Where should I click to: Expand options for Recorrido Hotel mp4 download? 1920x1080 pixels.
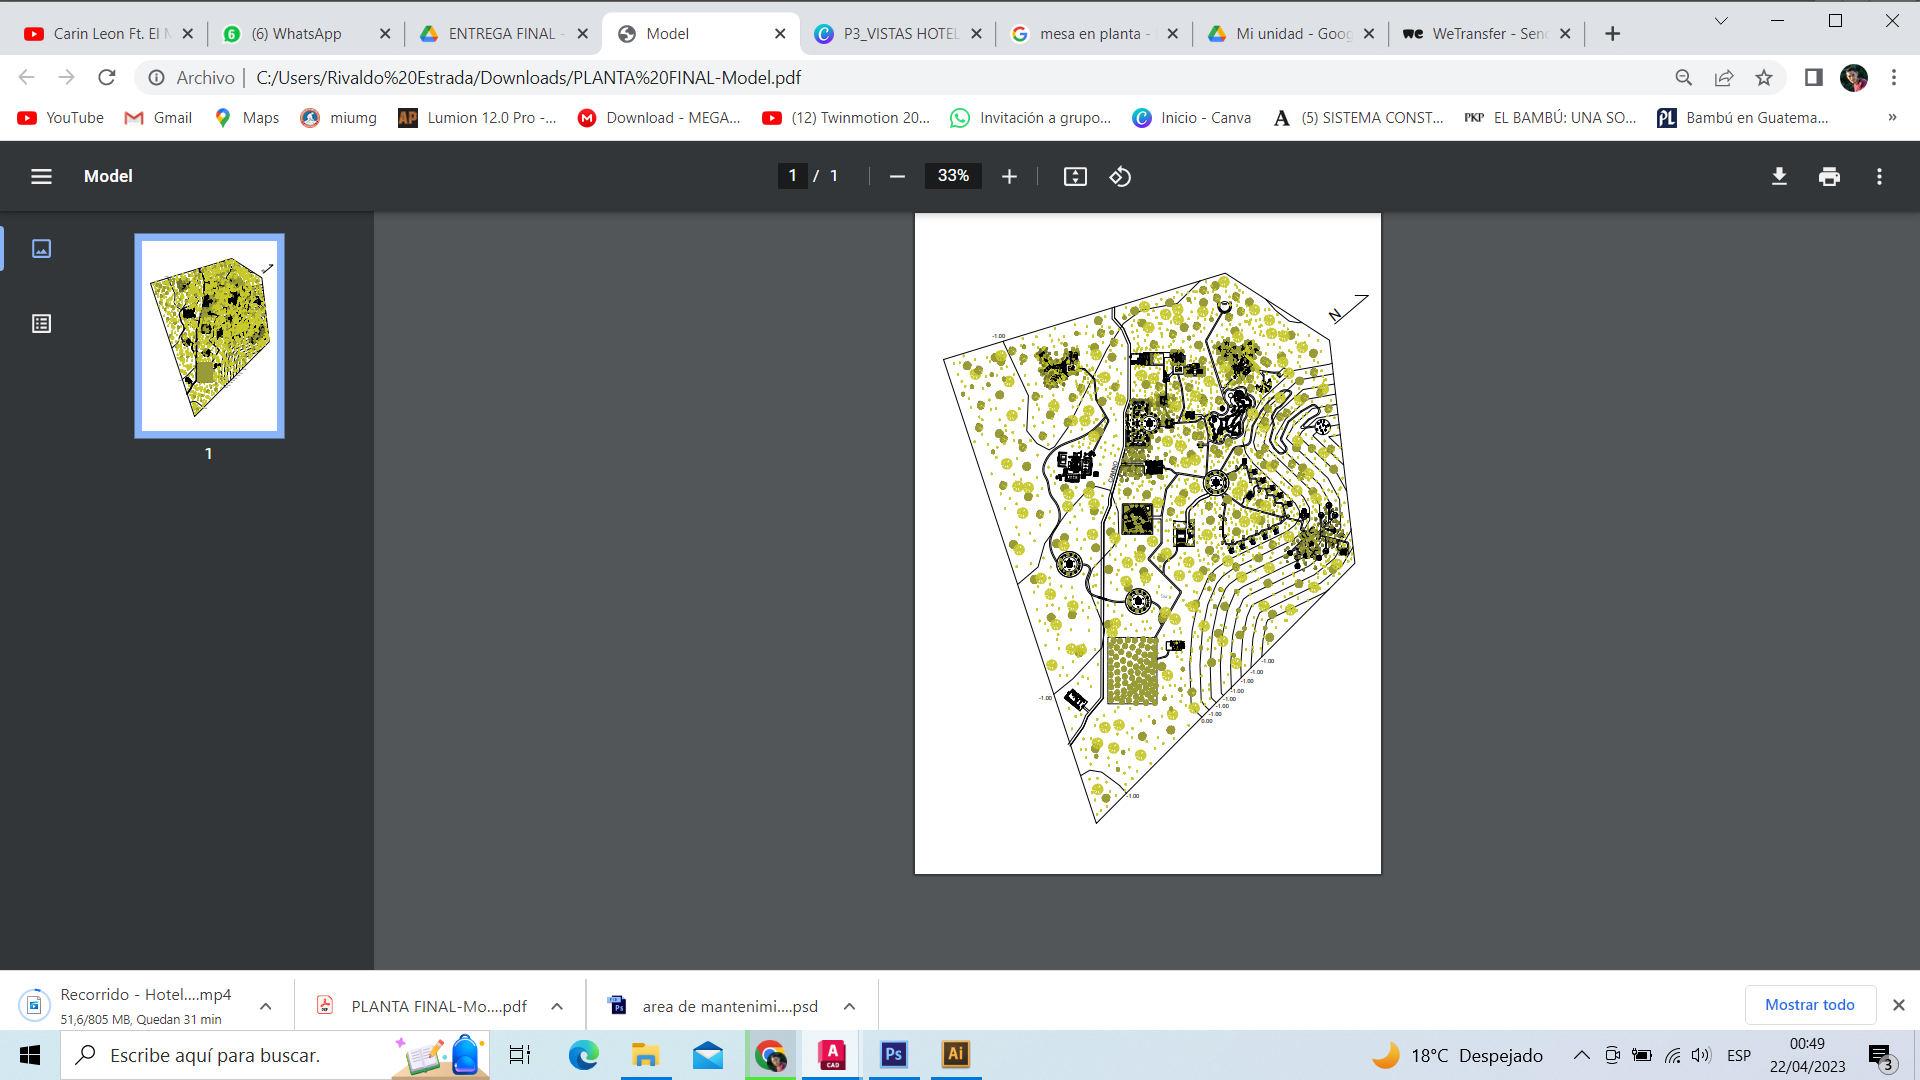point(265,1006)
